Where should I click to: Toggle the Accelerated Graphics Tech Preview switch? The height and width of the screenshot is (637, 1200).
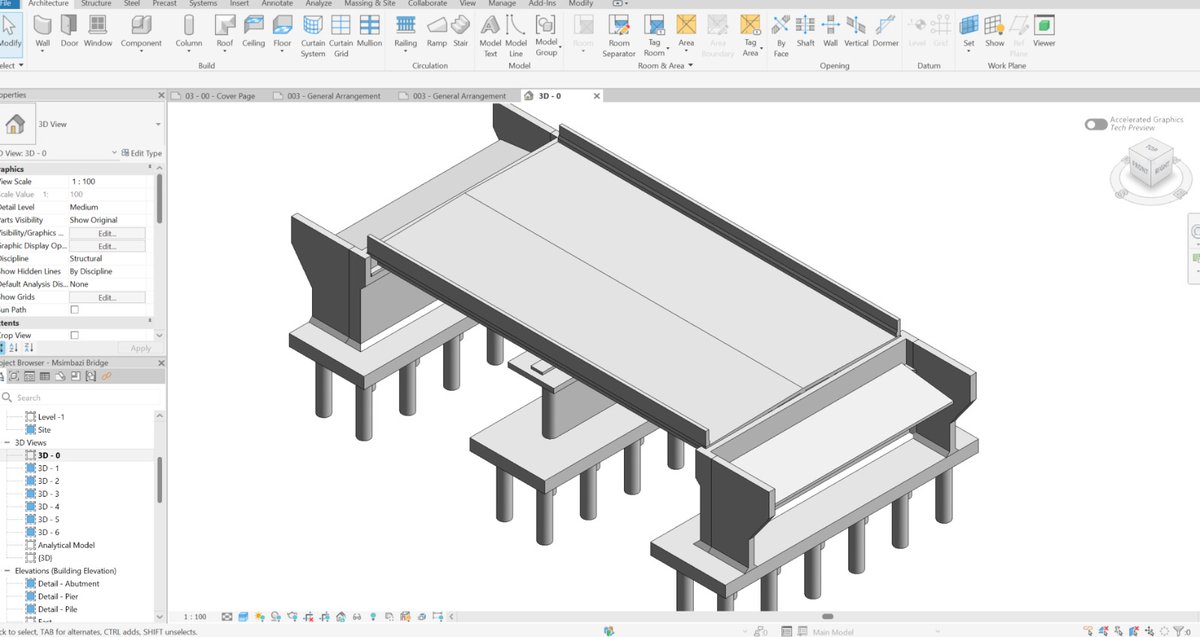coord(1096,124)
